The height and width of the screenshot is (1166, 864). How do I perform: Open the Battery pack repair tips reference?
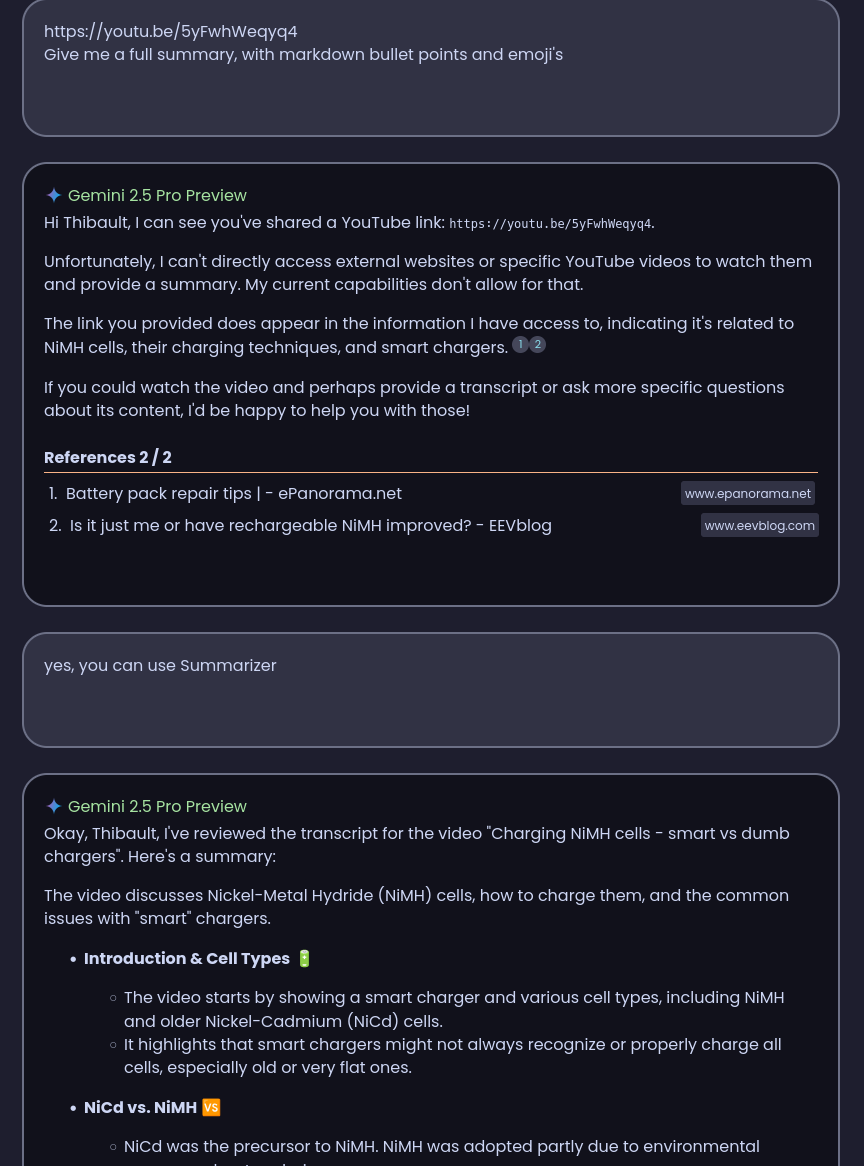[234, 493]
